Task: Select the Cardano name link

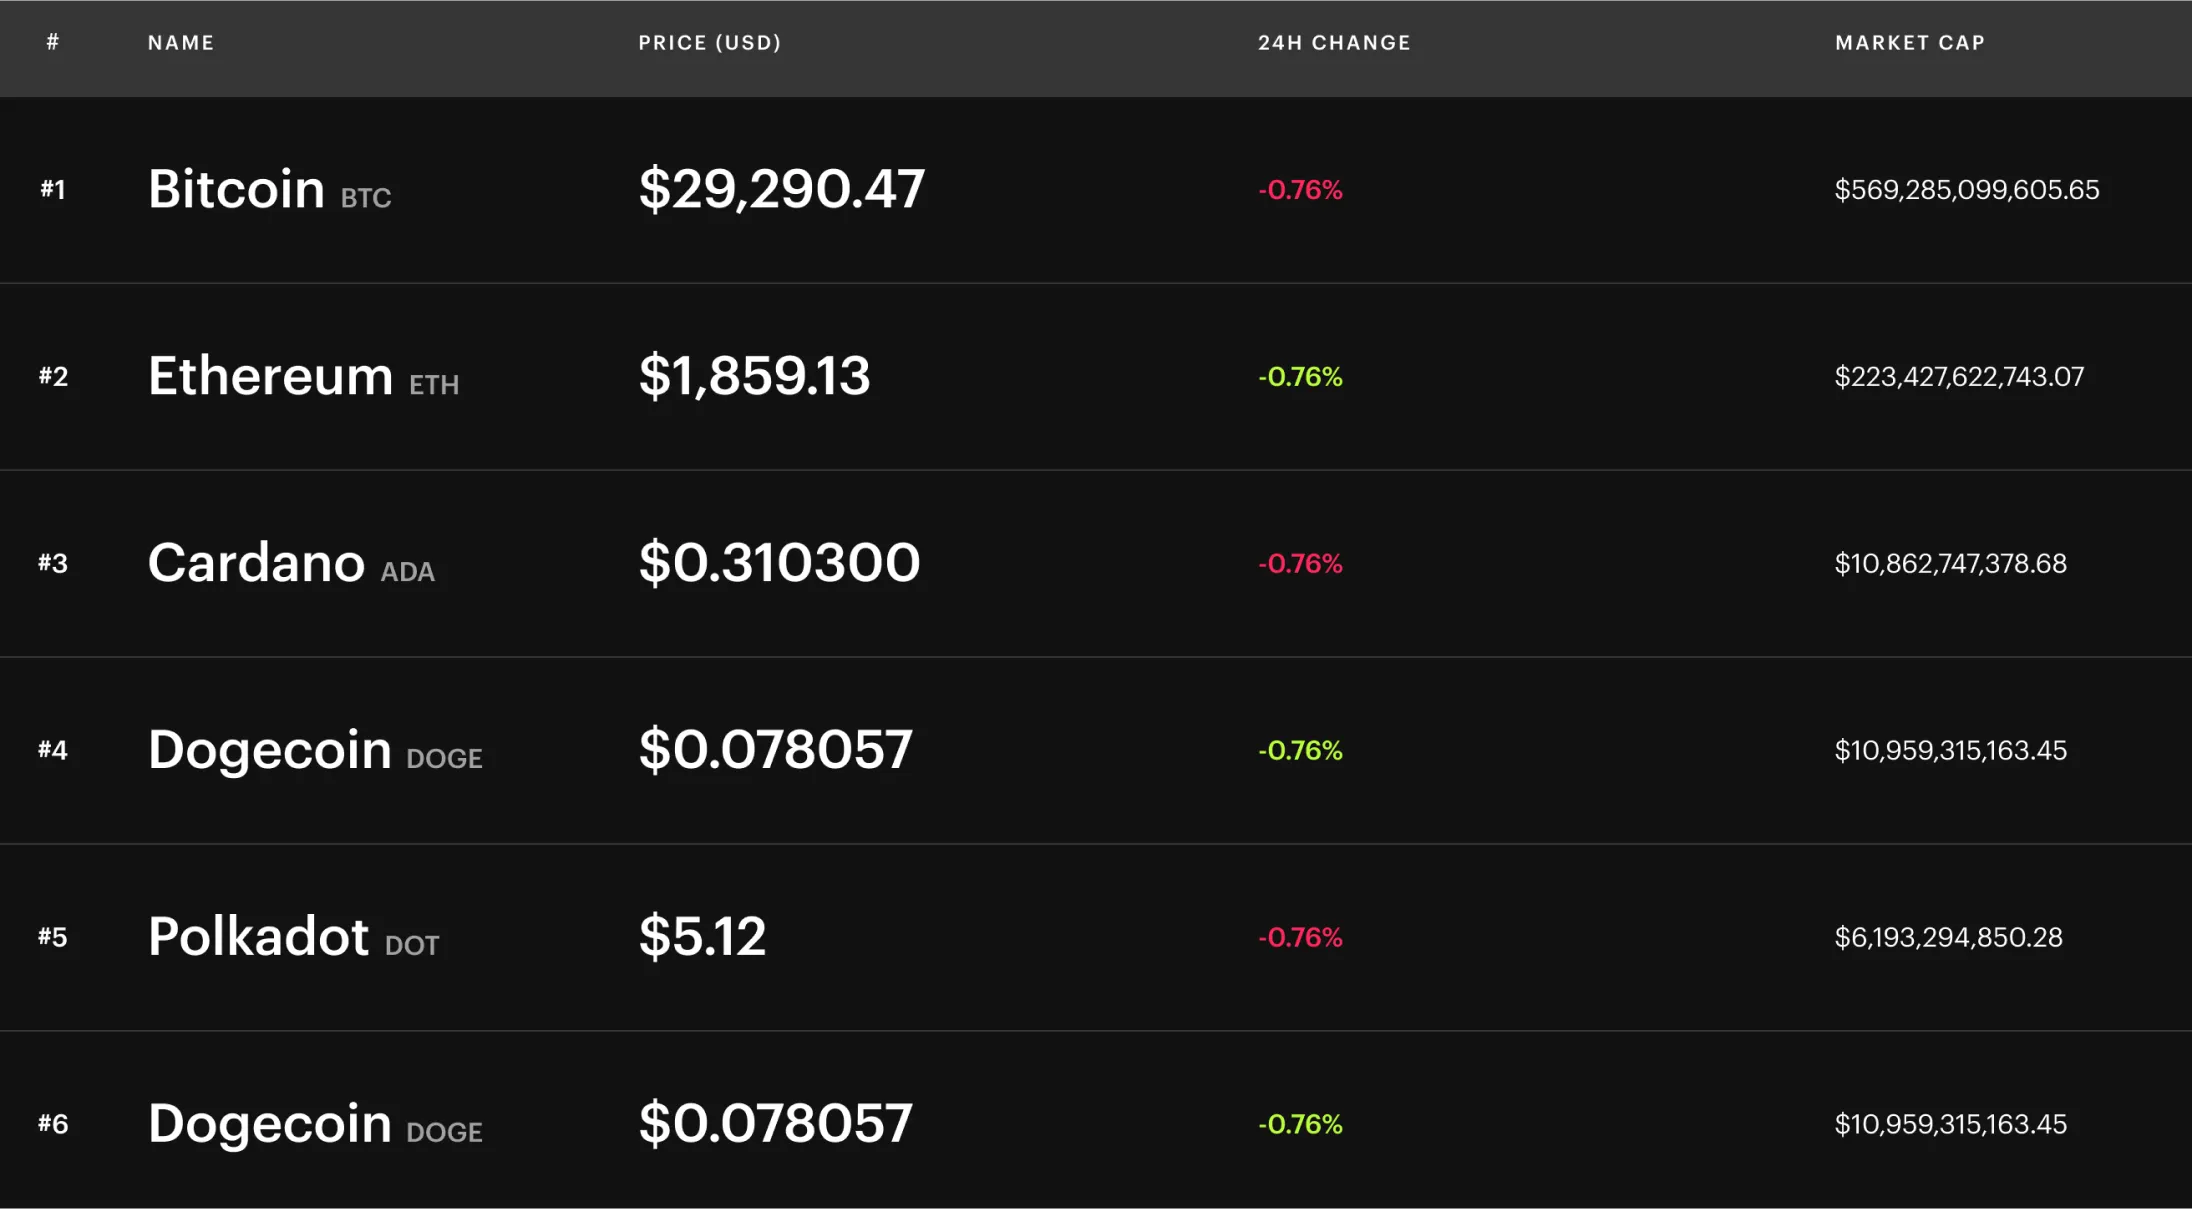Action: 256,563
